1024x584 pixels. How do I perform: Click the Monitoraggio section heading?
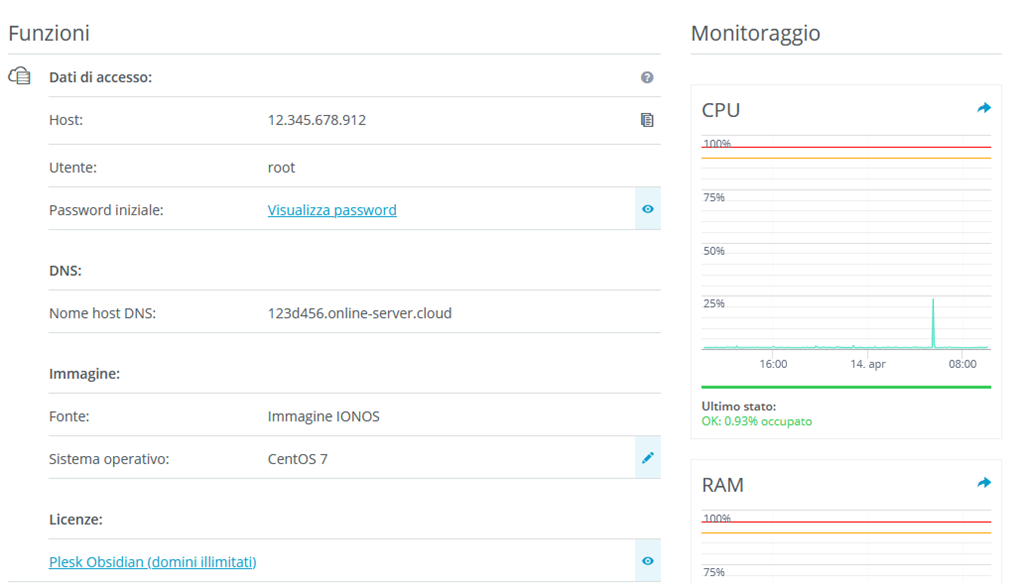click(755, 33)
